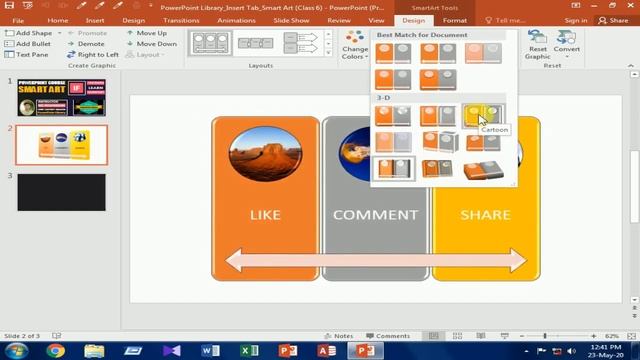The height and width of the screenshot is (360, 640).
Task: Open the Convert dropdown
Action: [567, 44]
